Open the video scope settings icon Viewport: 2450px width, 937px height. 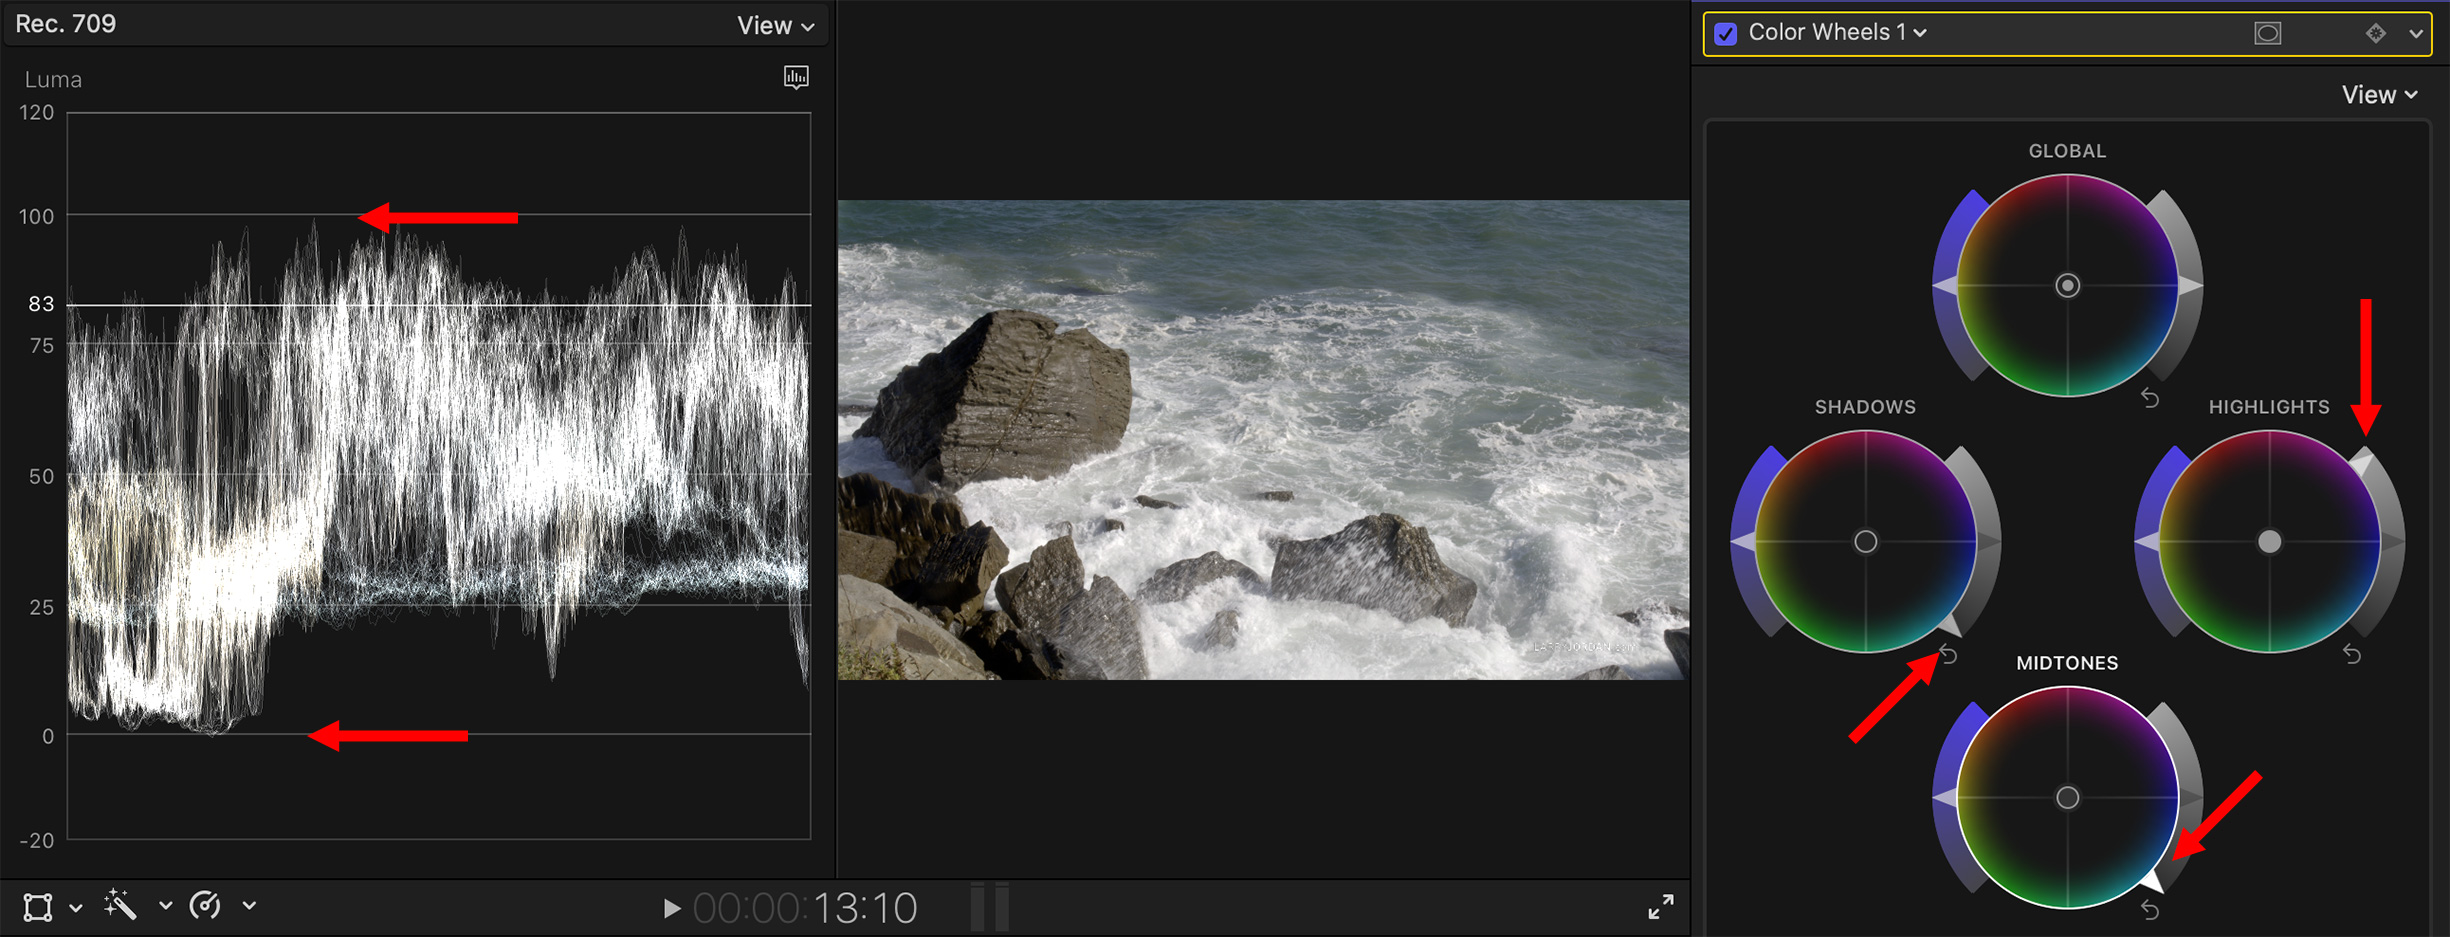796,77
